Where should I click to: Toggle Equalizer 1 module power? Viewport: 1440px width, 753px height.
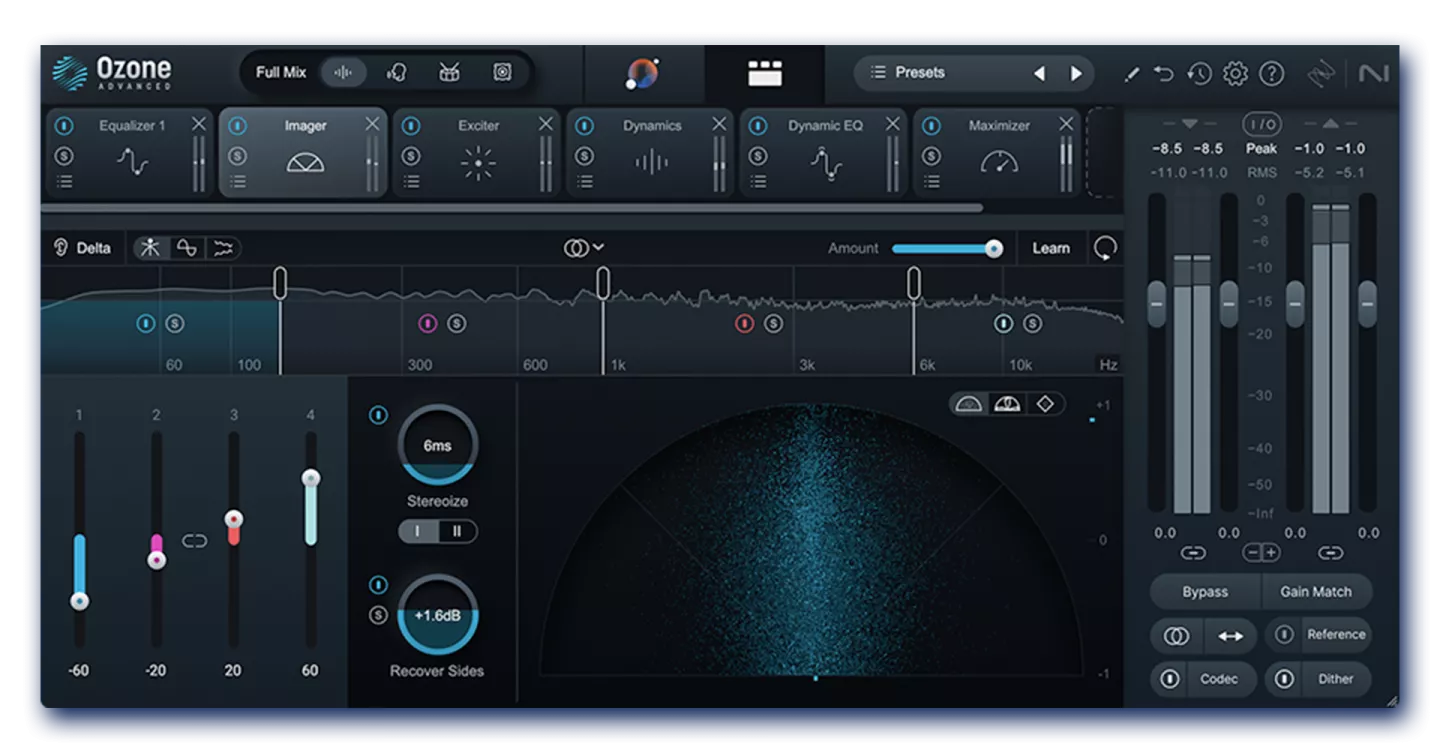[64, 126]
